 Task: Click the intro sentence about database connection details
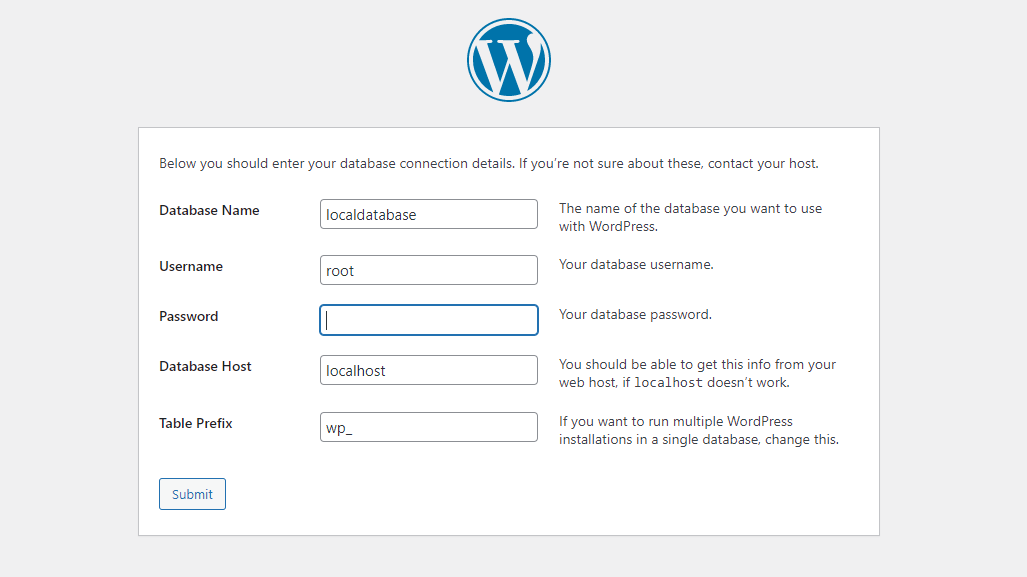[489, 164]
